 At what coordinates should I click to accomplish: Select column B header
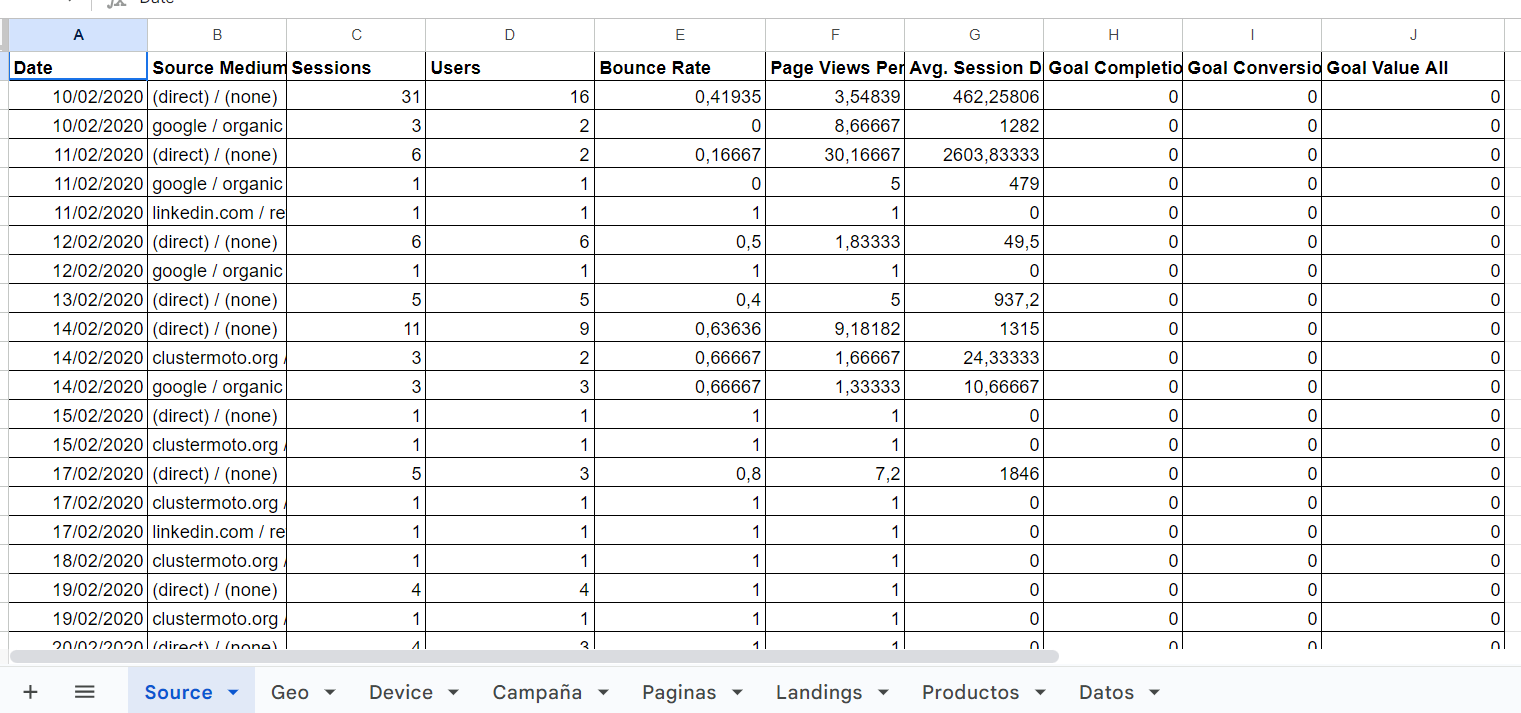[217, 35]
